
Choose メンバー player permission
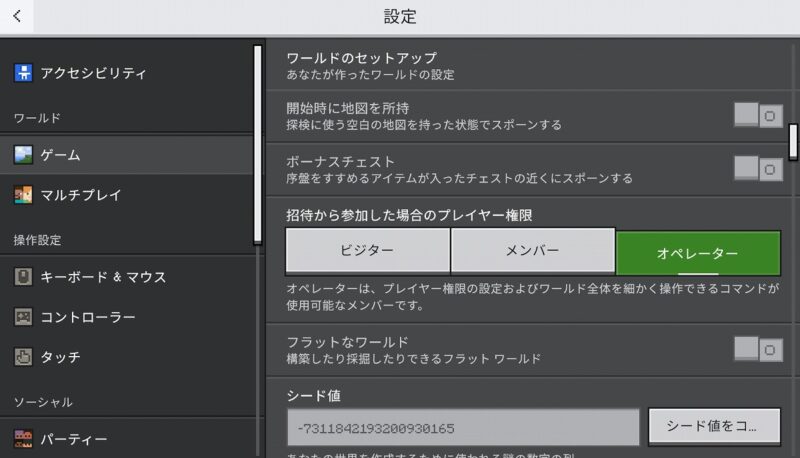pos(533,250)
